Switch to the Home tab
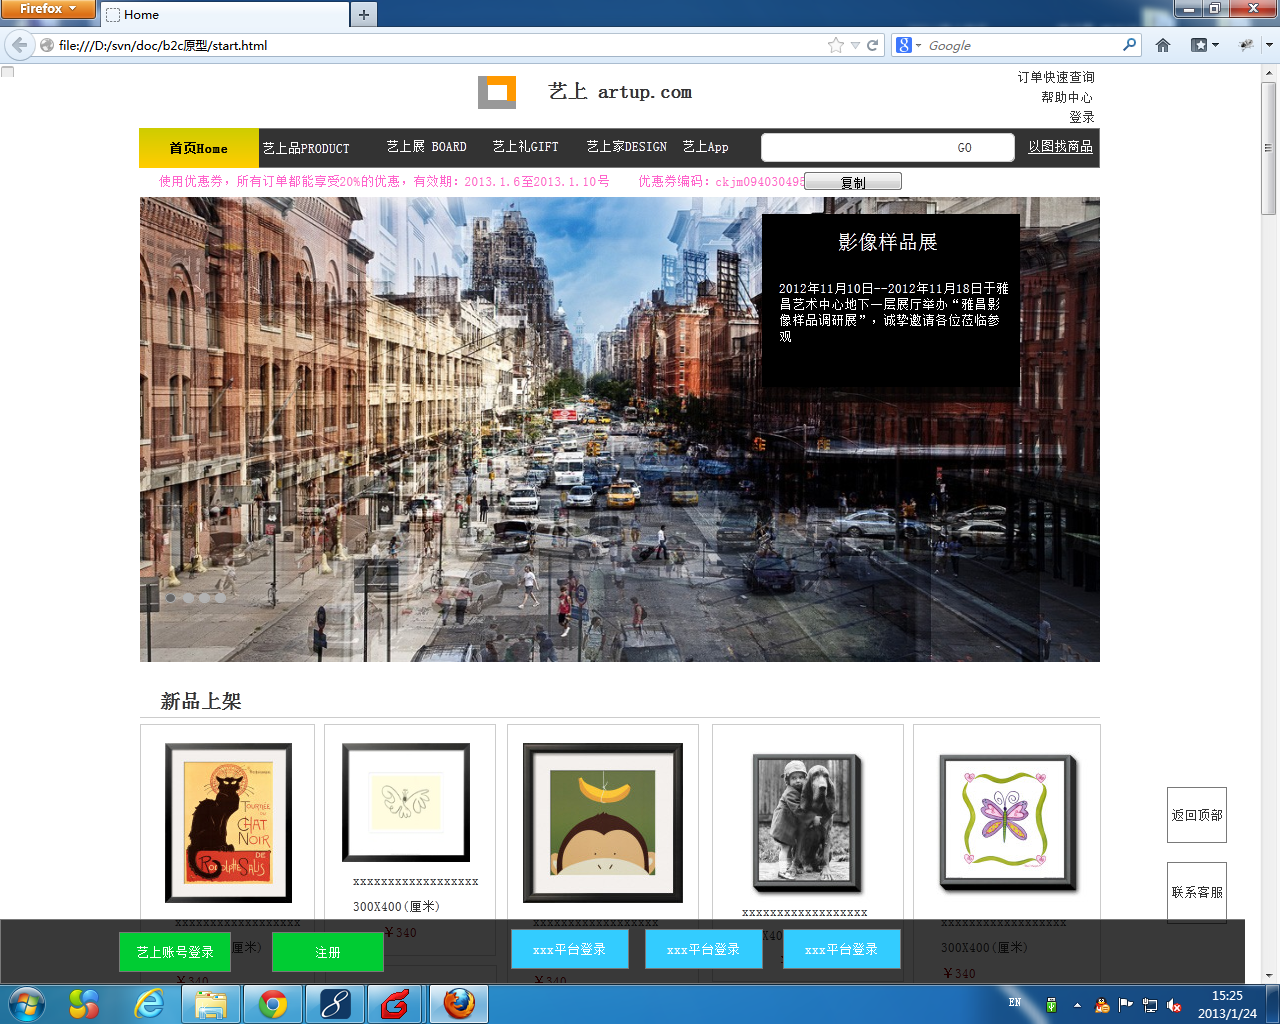 224,15
